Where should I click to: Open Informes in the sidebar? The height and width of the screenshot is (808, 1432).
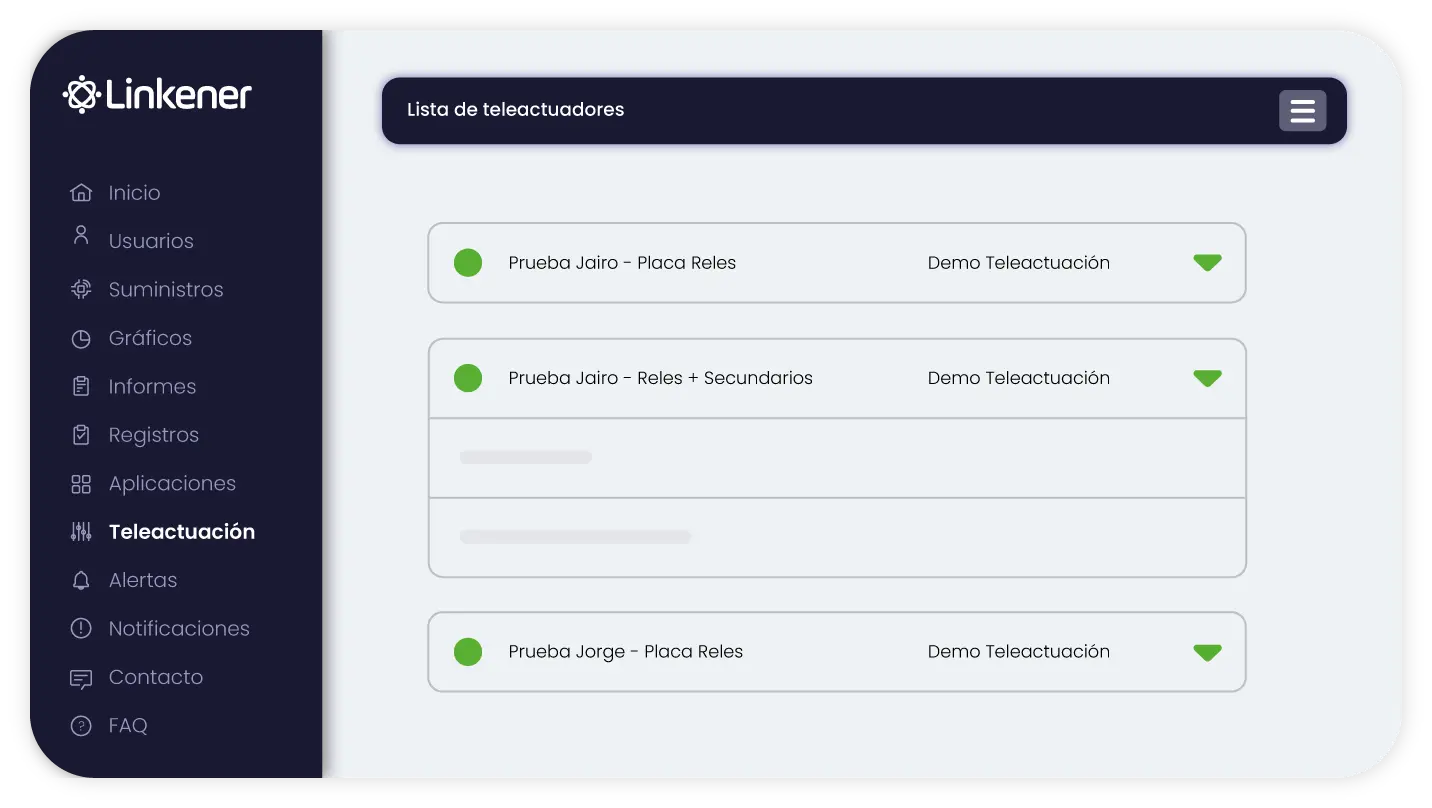click(x=152, y=387)
